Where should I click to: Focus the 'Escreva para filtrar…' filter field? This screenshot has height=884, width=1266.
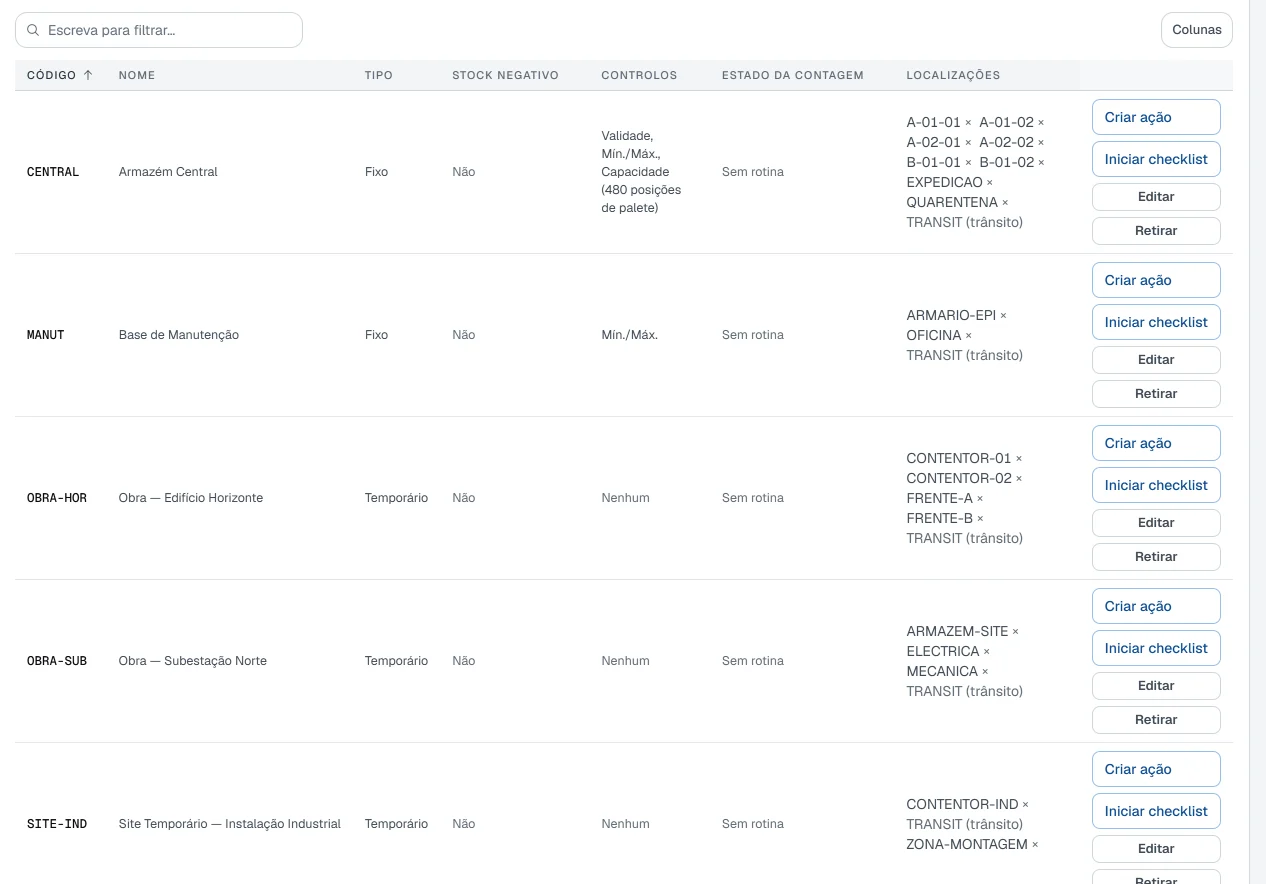[x=159, y=30]
